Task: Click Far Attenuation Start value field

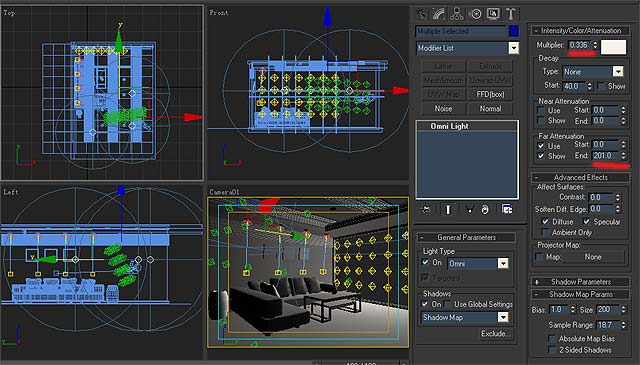Action: click(x=605, y=145)
